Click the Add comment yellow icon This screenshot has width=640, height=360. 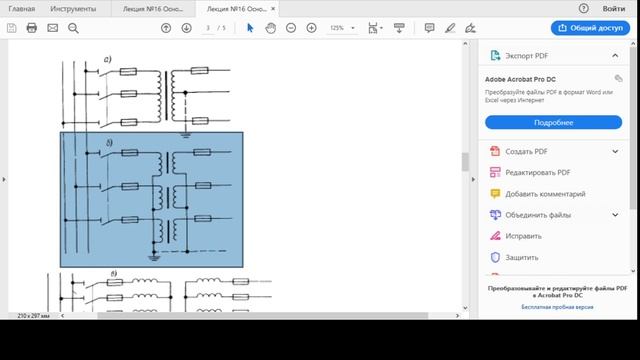[495, 194]
